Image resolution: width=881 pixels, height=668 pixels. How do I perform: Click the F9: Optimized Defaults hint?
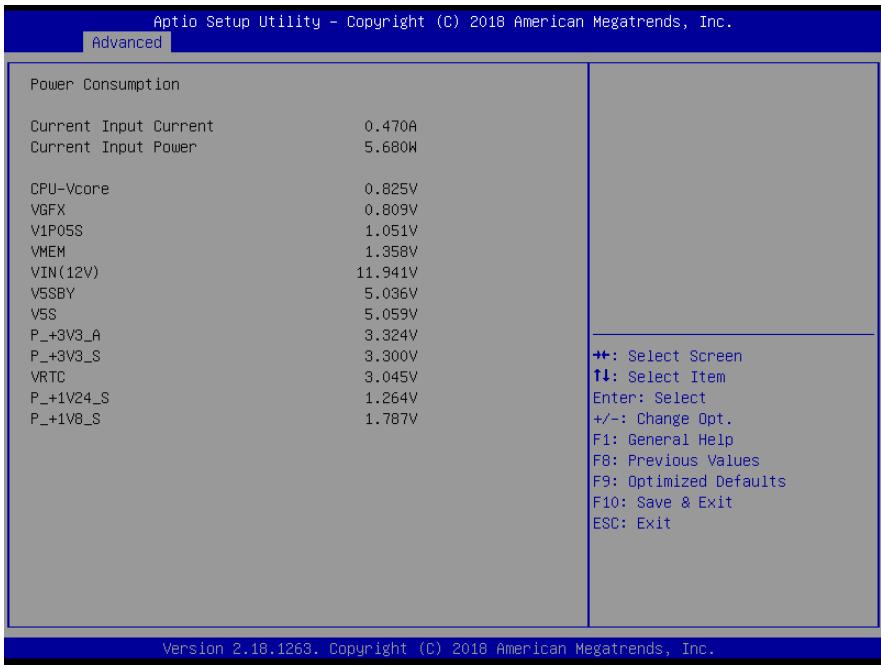tap(689, 481)
